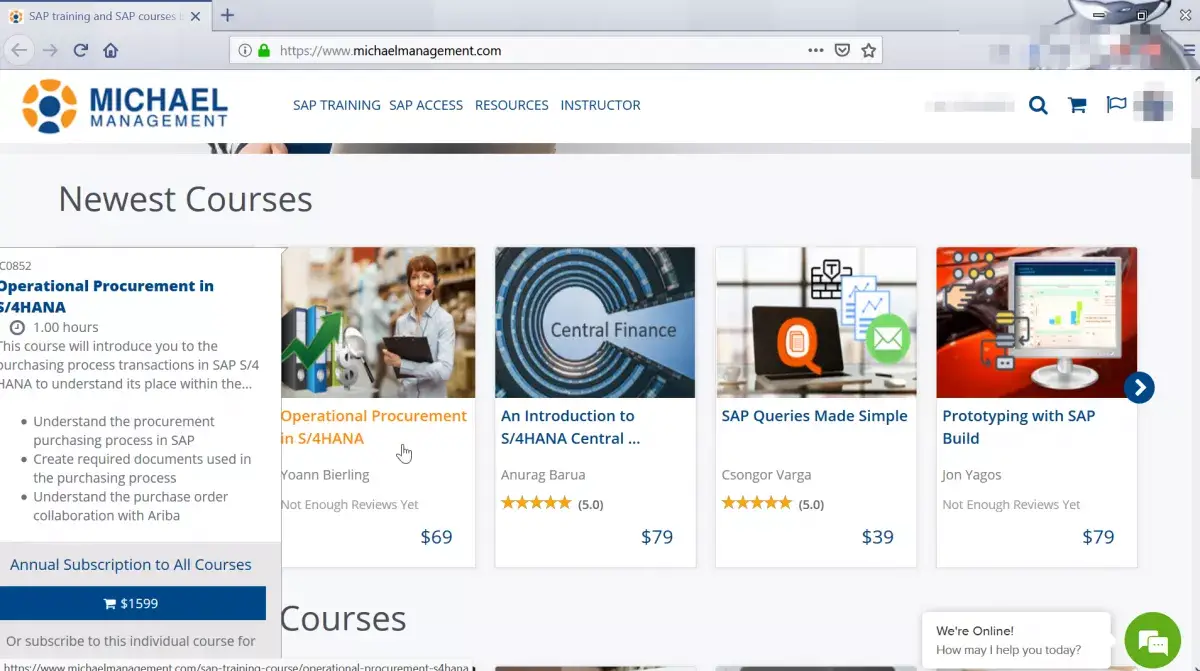This screenshot has width=1200, height=671.
Task: Open INSTRUCTOR menu
Action: [600, 105]
